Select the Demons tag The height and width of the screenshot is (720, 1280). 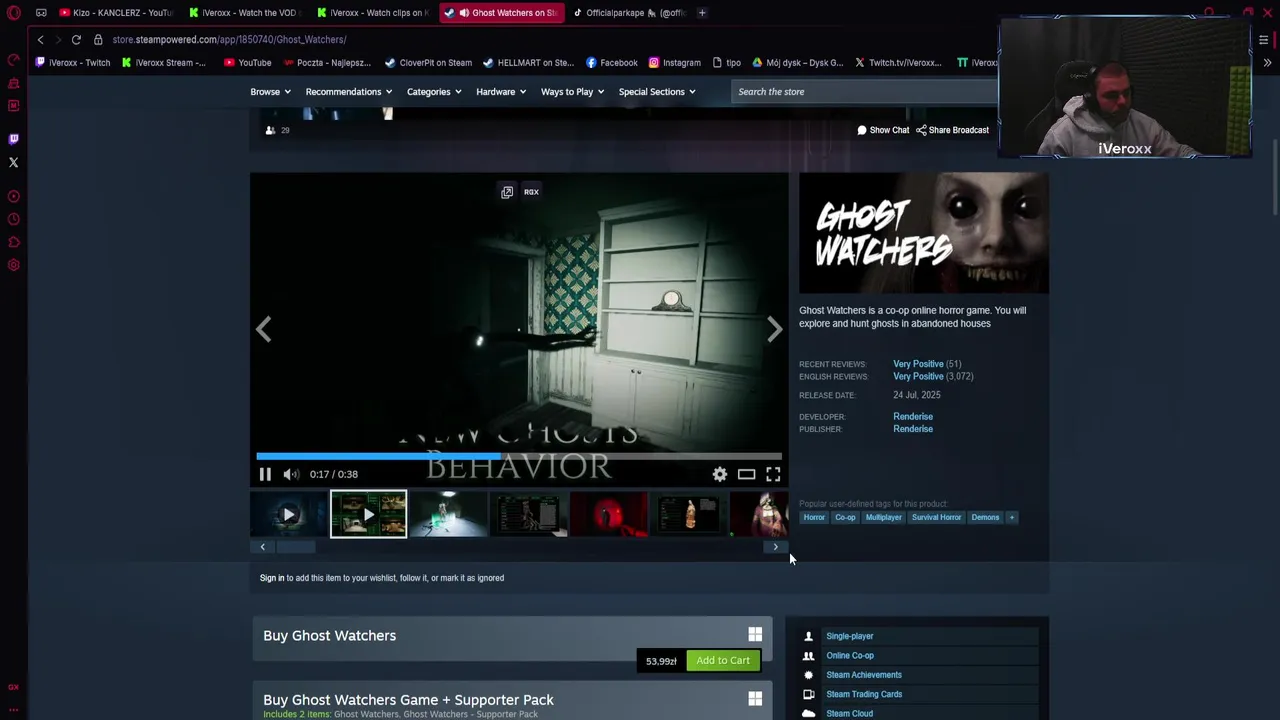pyautogui.click(x=985, y=517)
